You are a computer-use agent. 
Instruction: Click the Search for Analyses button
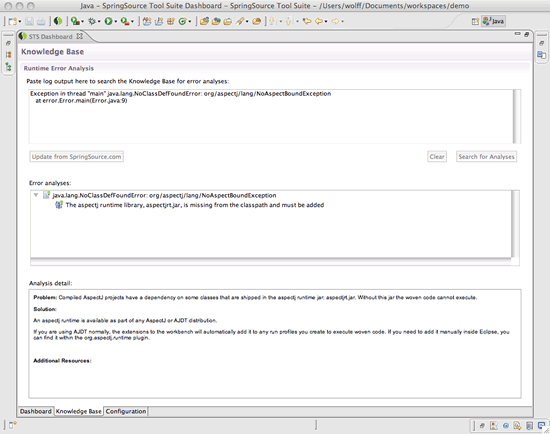pyautogui.click(x=486, y=156)
